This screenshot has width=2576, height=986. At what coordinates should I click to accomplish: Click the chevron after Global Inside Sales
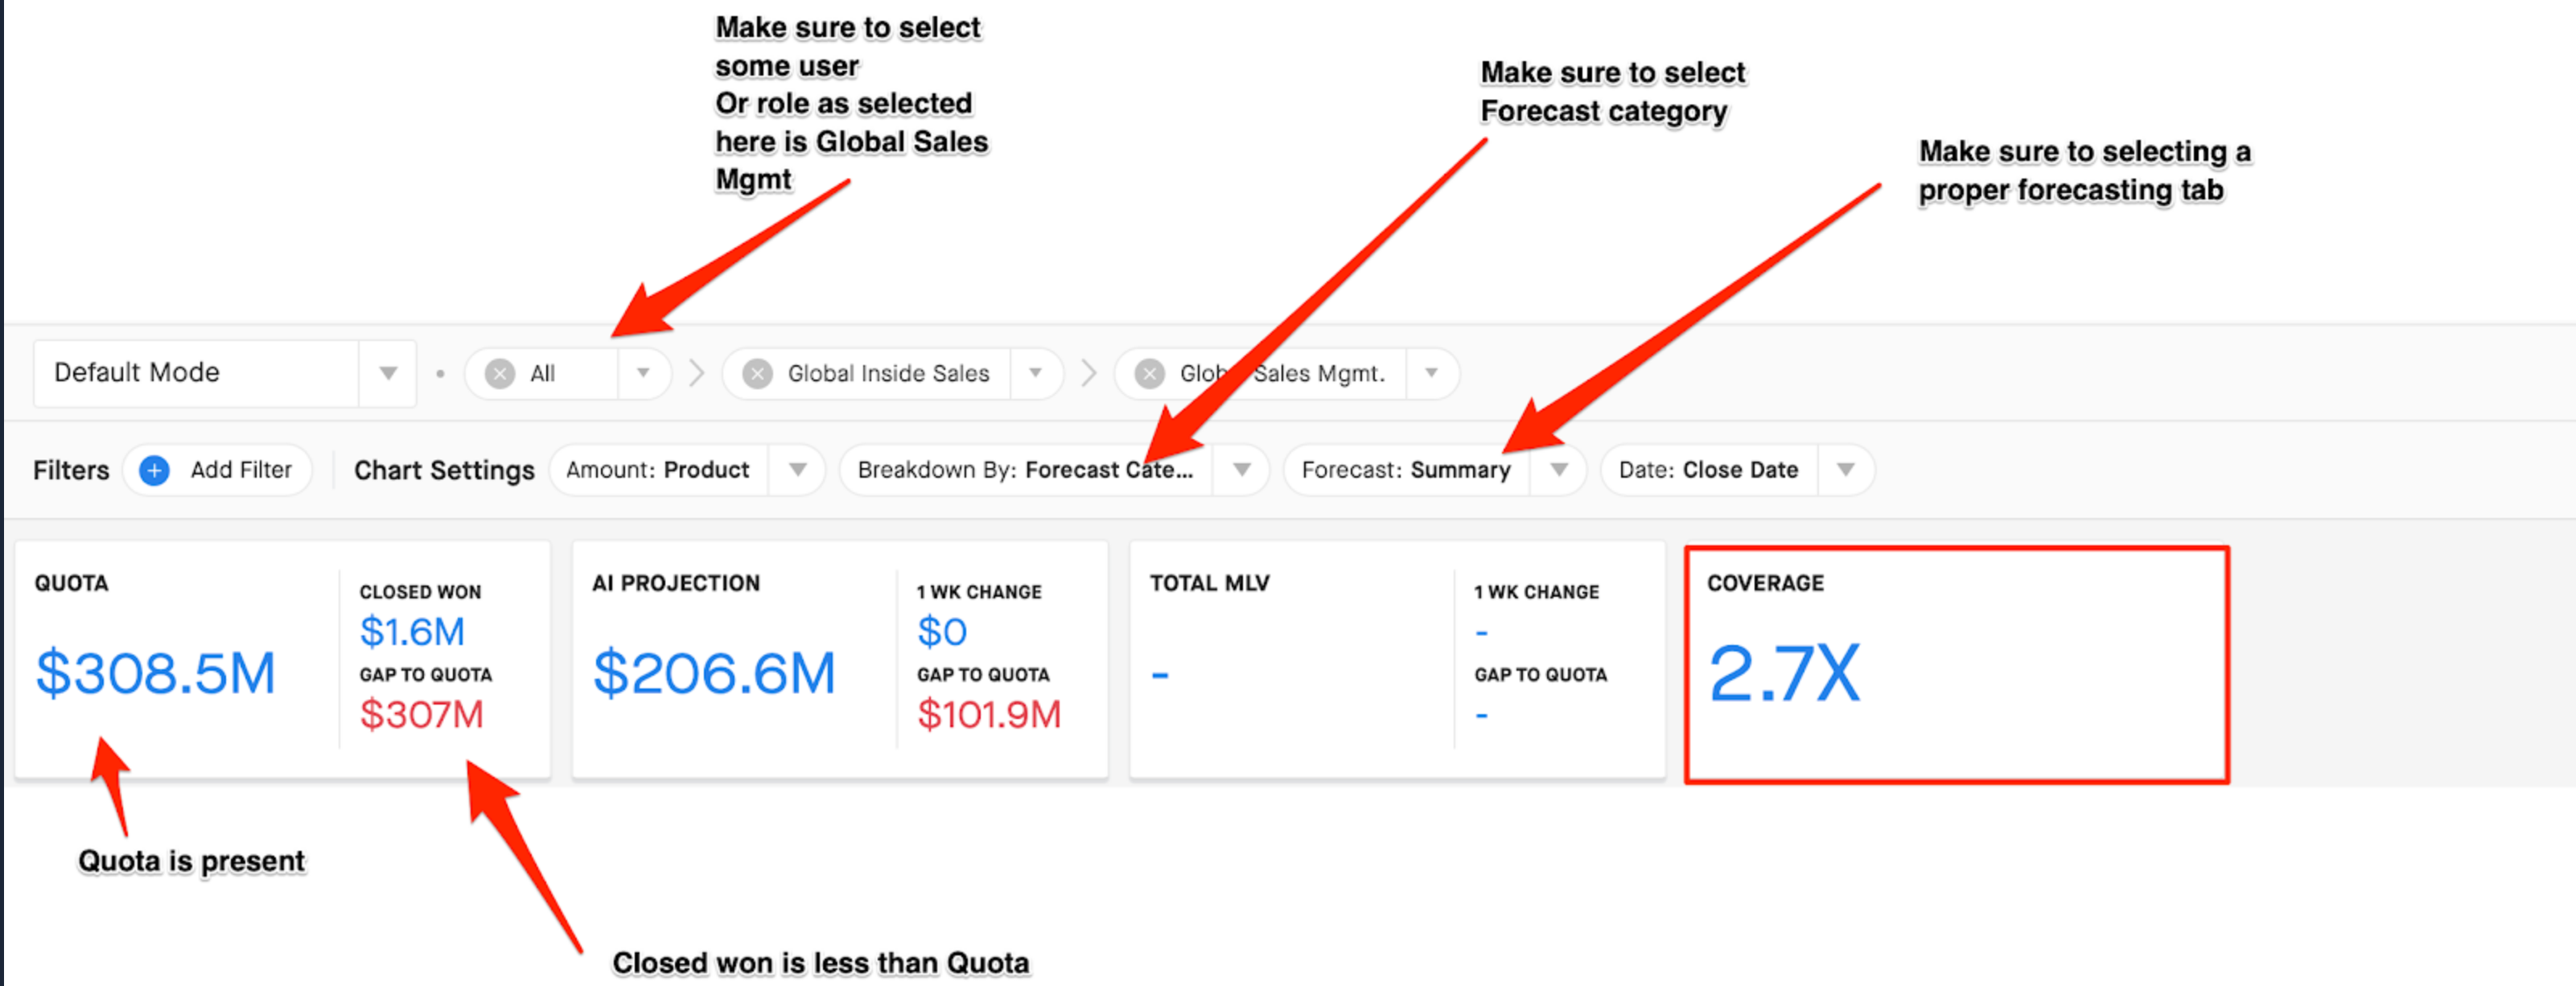point(1089,373)
